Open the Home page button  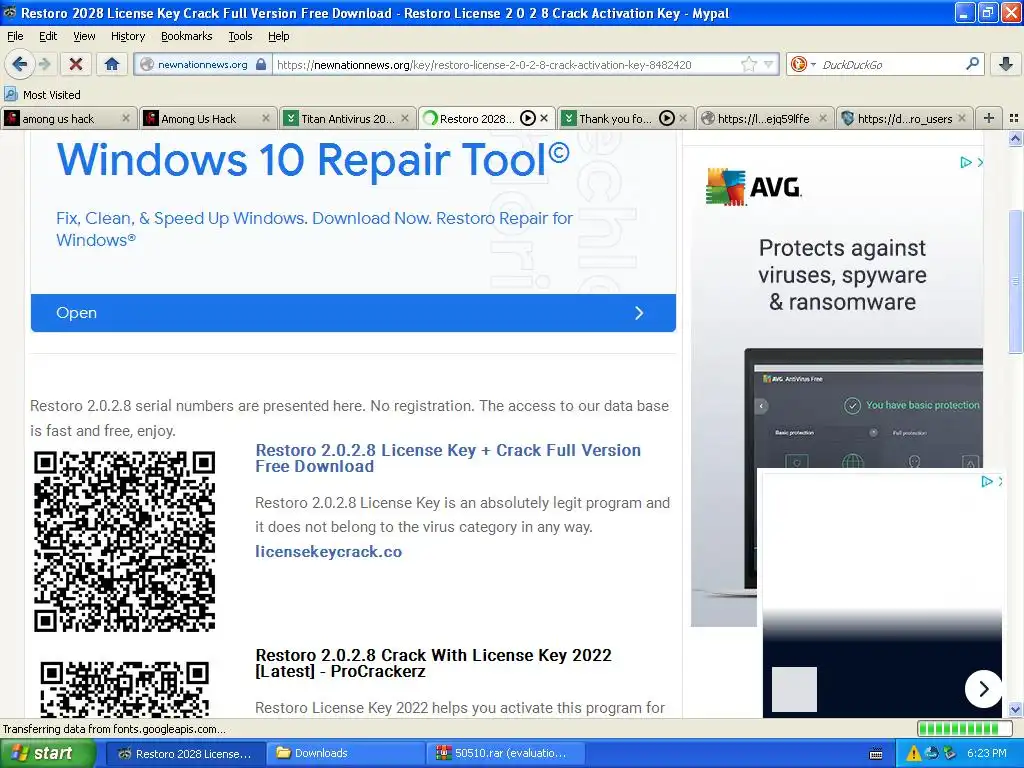(x=112, y=64)
